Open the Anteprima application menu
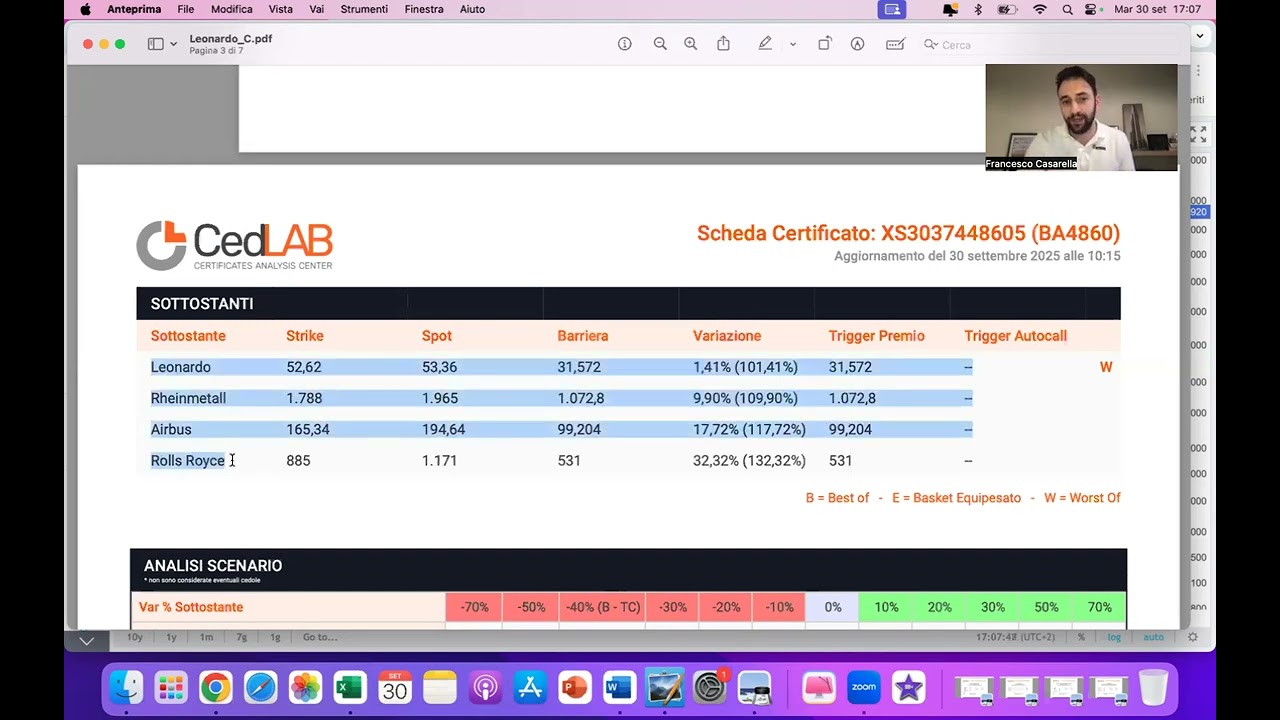 click(134, 9)
